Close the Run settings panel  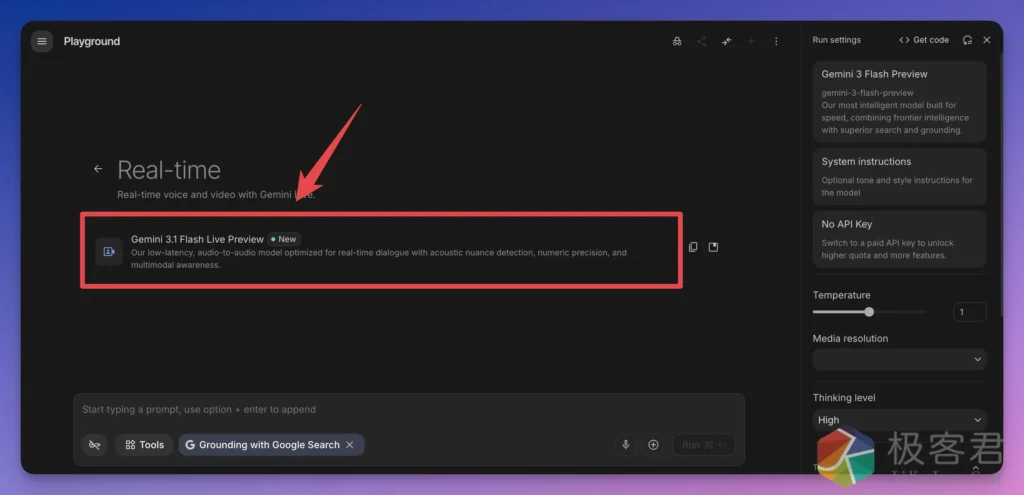pos(987,40)
